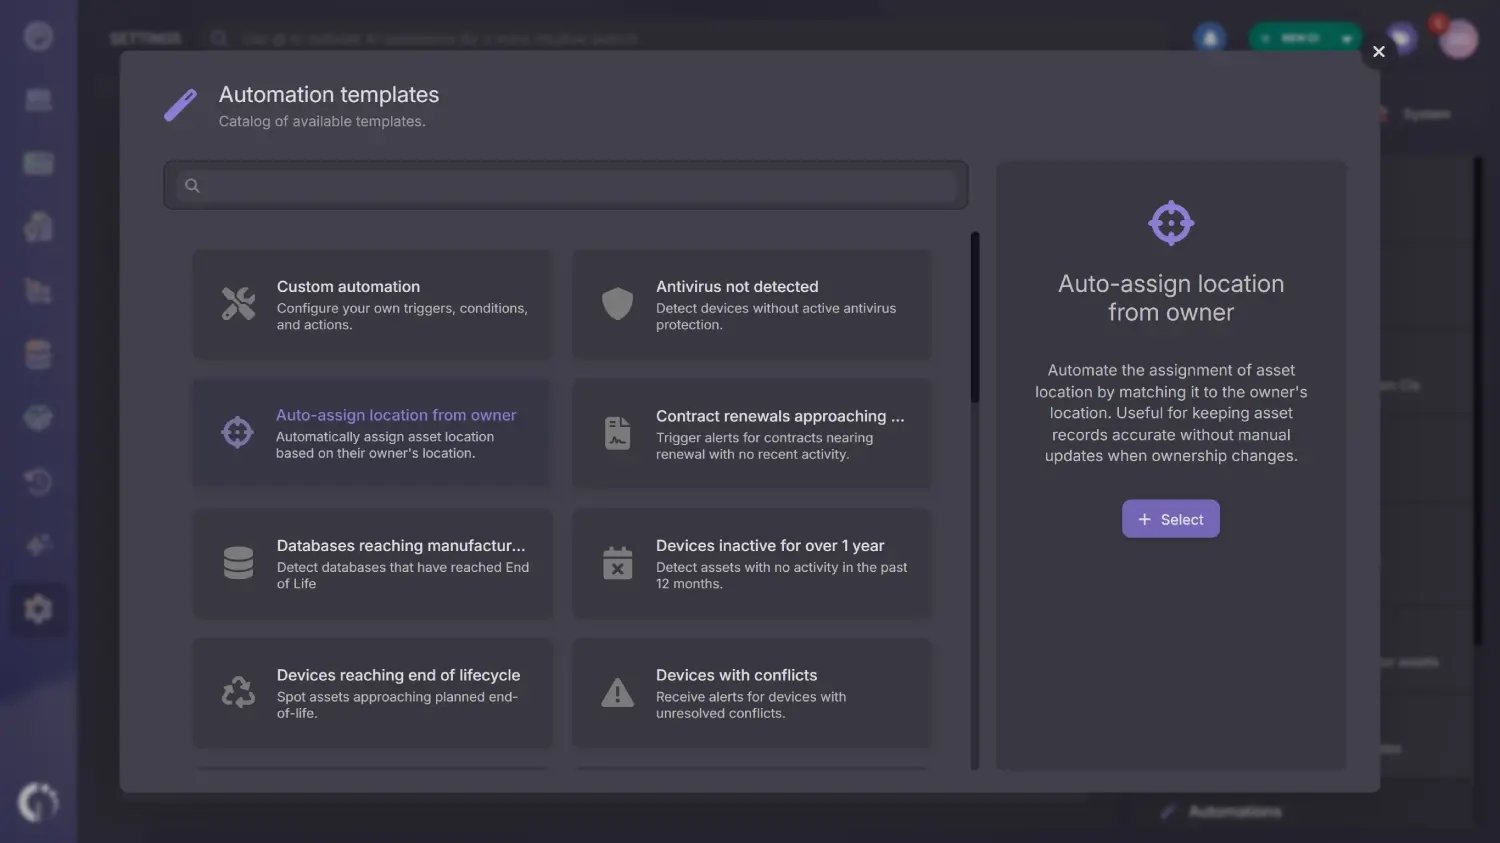The image size is (1500, 843).
Task: Click the green New dropdown in background toolbar
Action: [x=1305, y=38]
